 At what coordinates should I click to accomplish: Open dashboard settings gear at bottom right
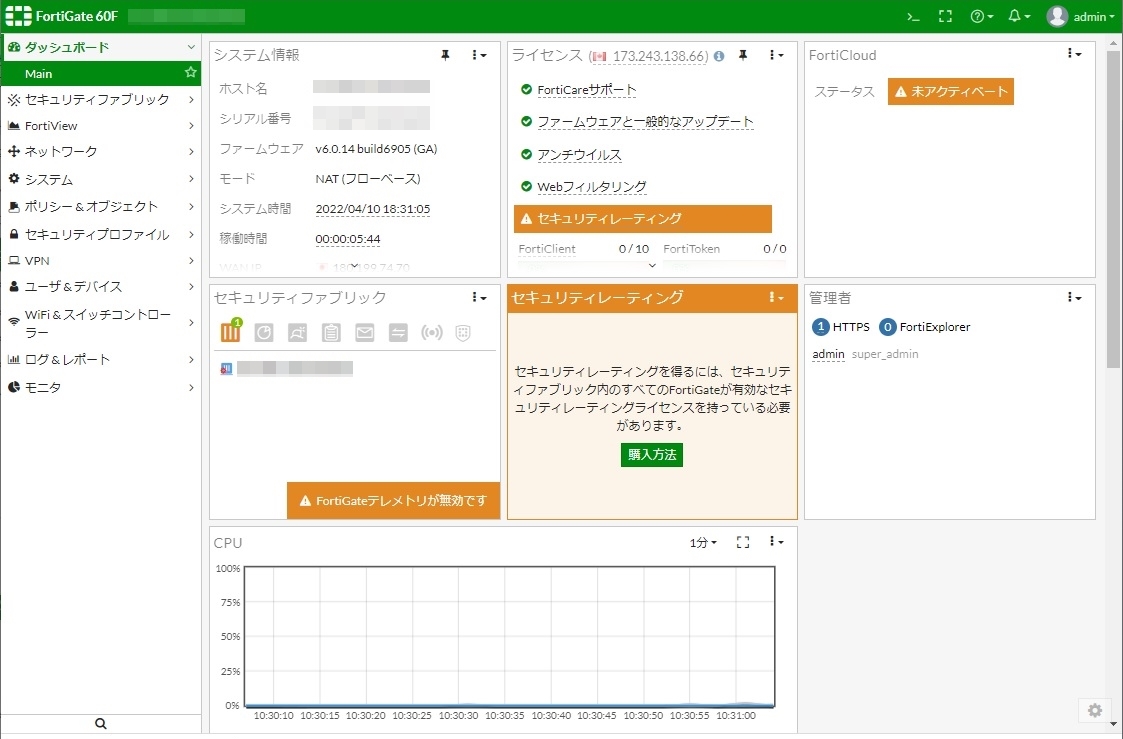pyautogui.click(x=1095, y=710)
